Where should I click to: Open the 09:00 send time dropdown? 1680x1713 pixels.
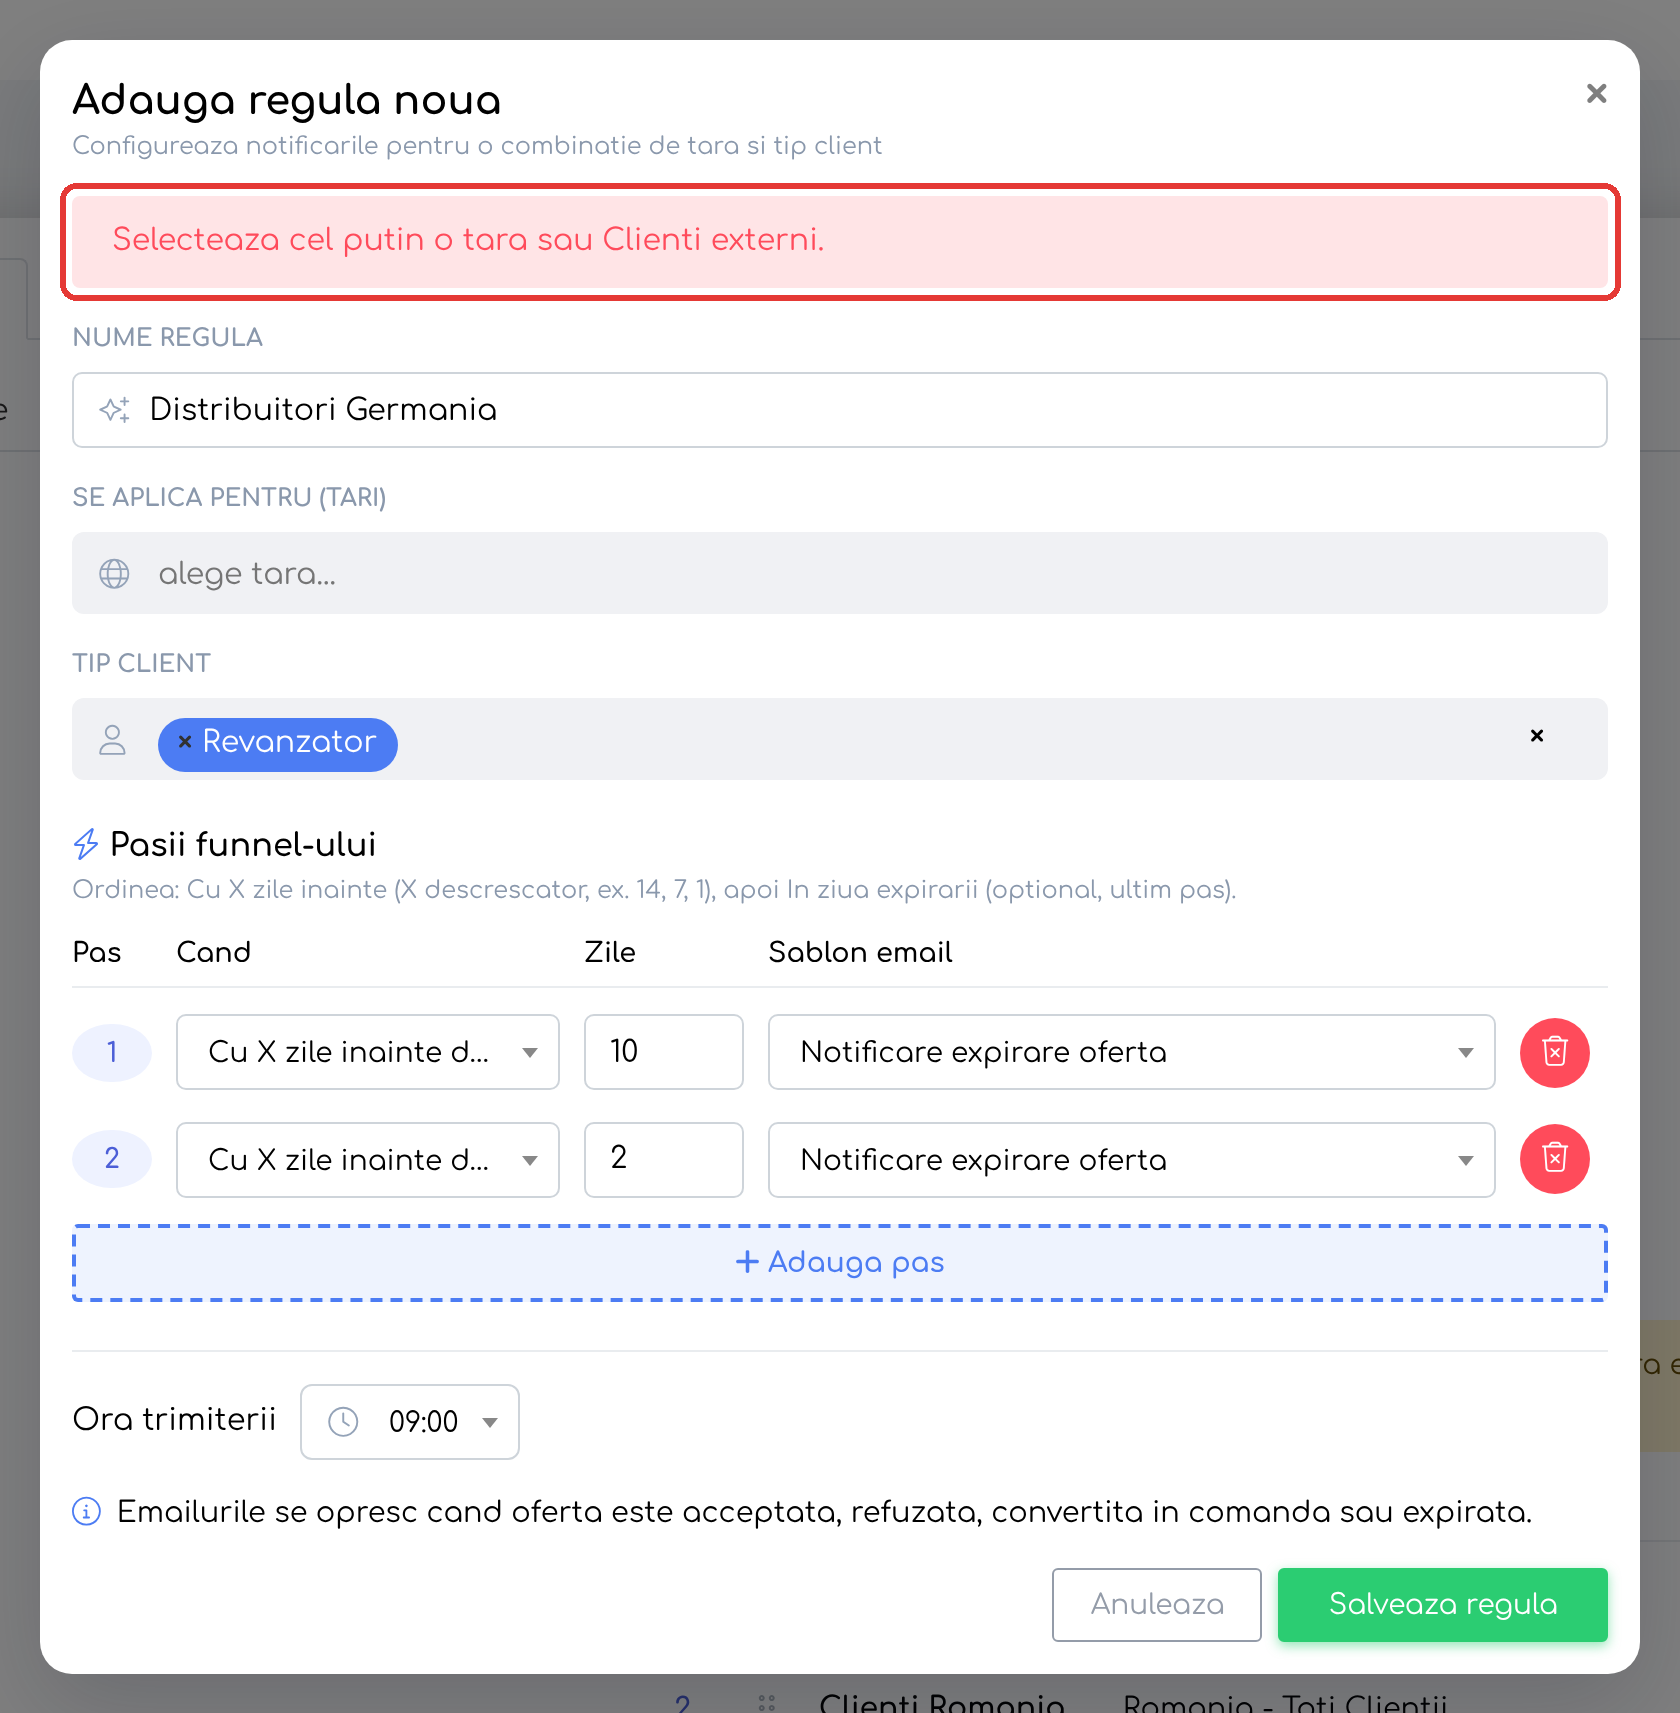(x=410, y=1422)
